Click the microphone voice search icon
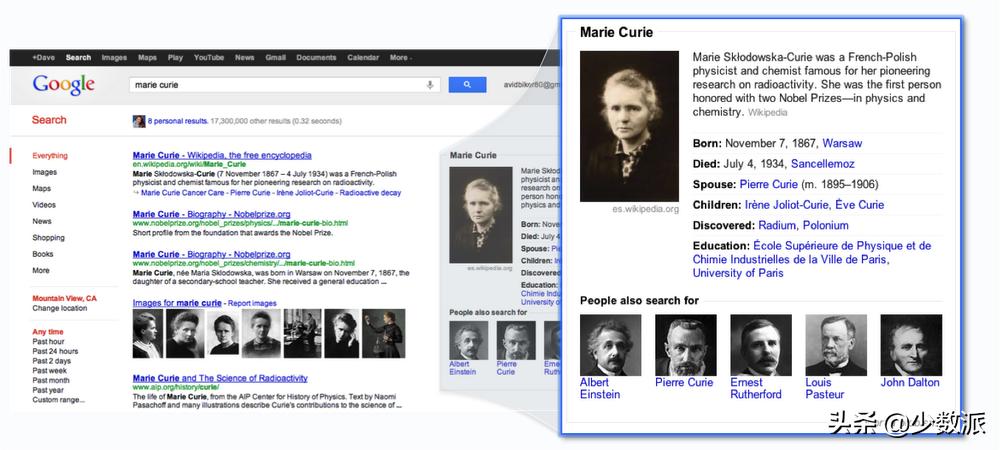 coord(430,85)
